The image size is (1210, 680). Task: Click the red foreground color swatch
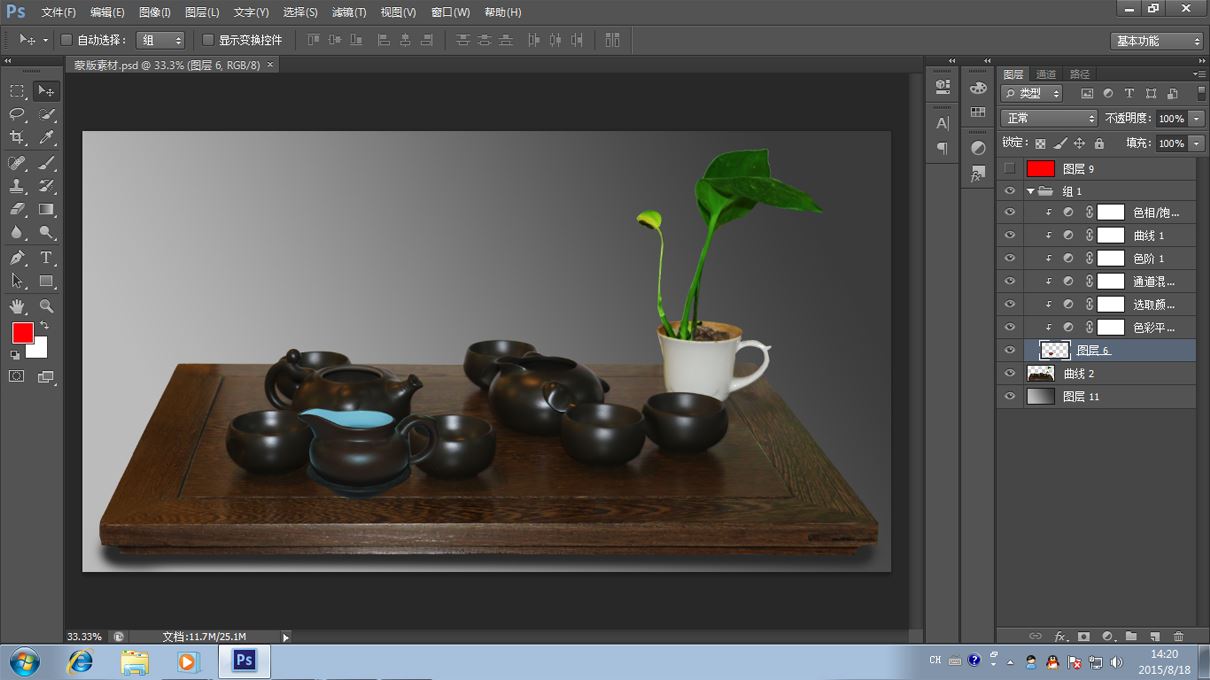[22, 332]
